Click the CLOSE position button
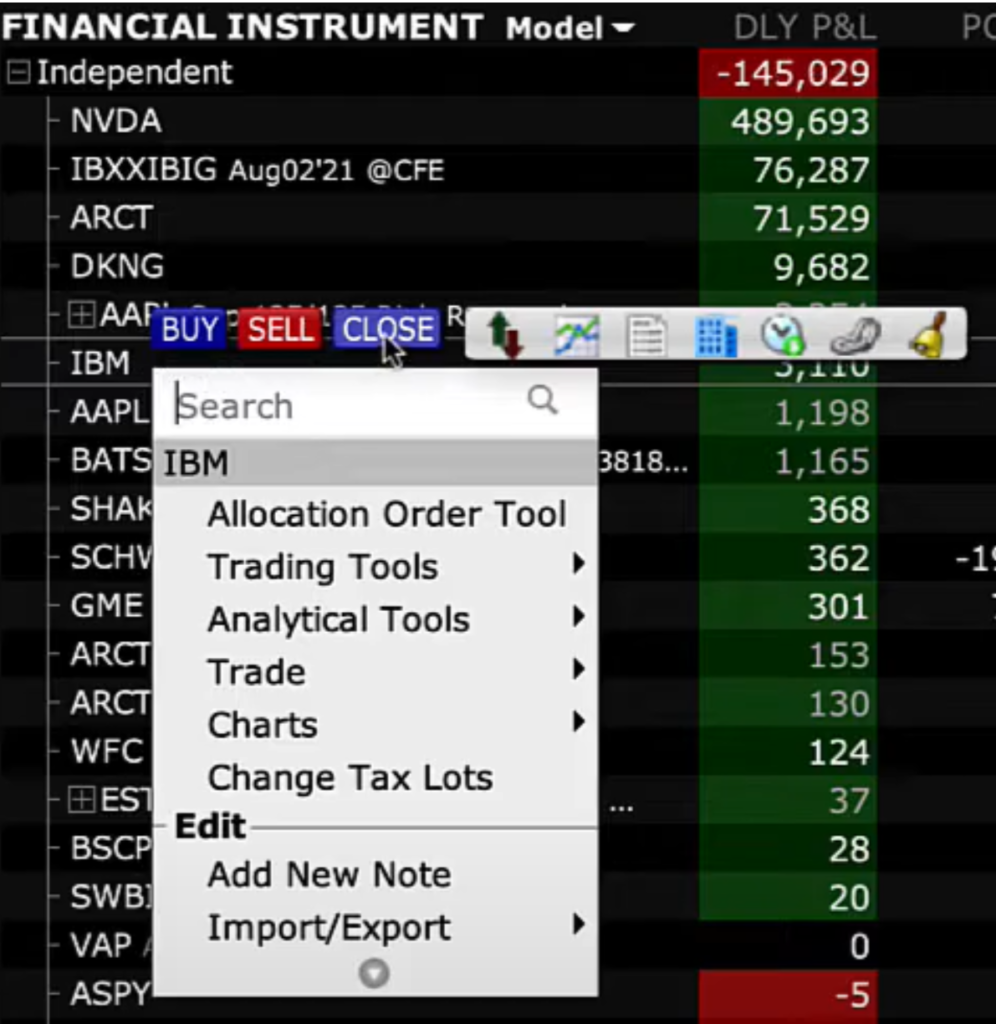The width and height of the screenshot is (996, 1024). [x=387, y=330]
